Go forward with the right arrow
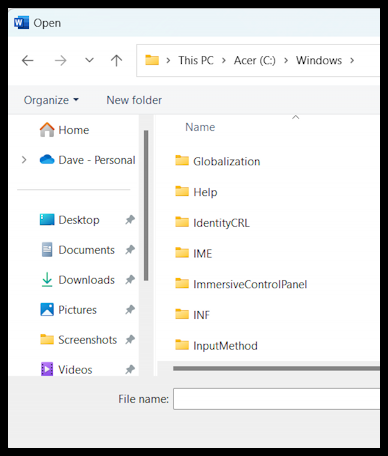This screenshot has width=388, height=456. tap(60, 61)
